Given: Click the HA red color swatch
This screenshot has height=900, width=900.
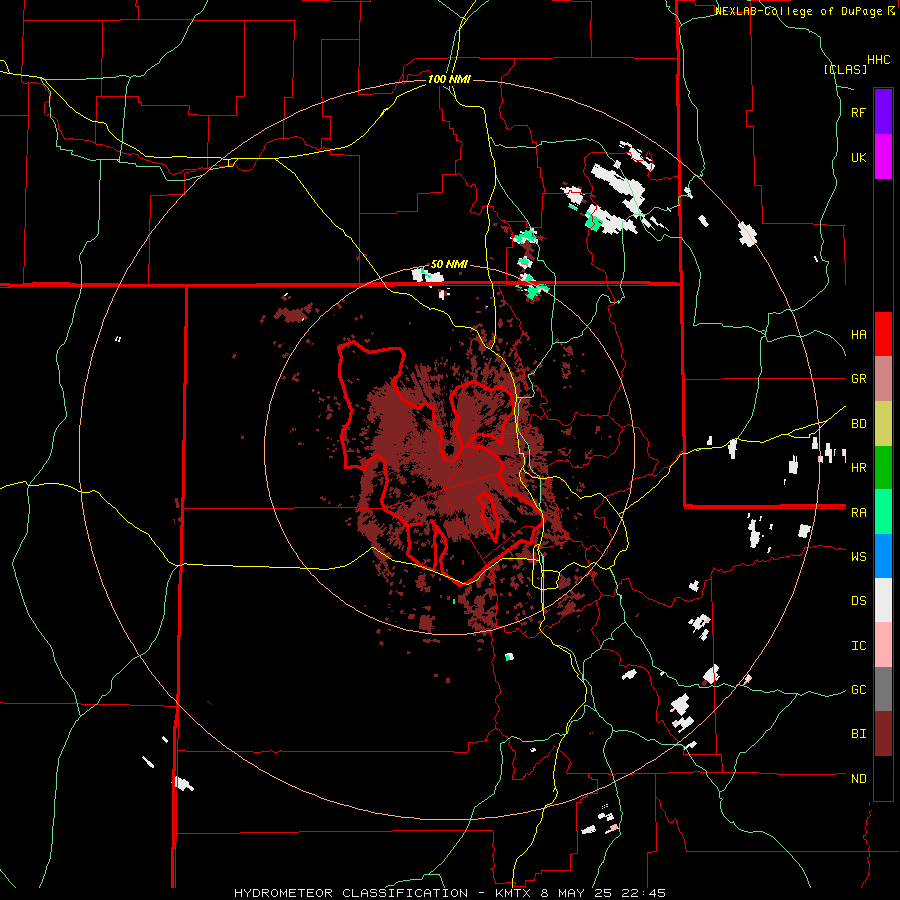Looking at the screenshot, I should [883, 334].
